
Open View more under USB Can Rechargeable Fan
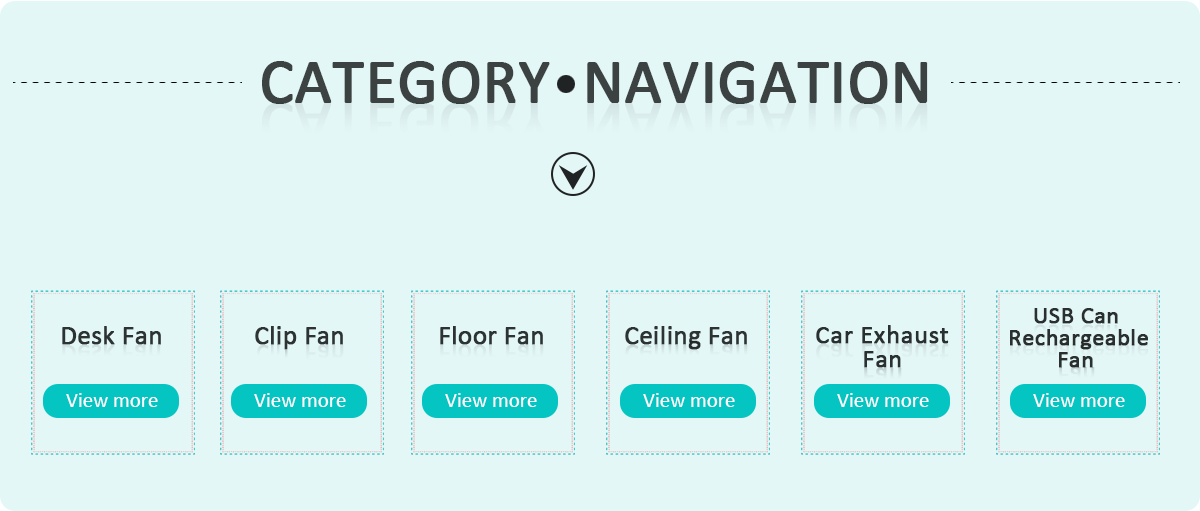pos(1078,401)
